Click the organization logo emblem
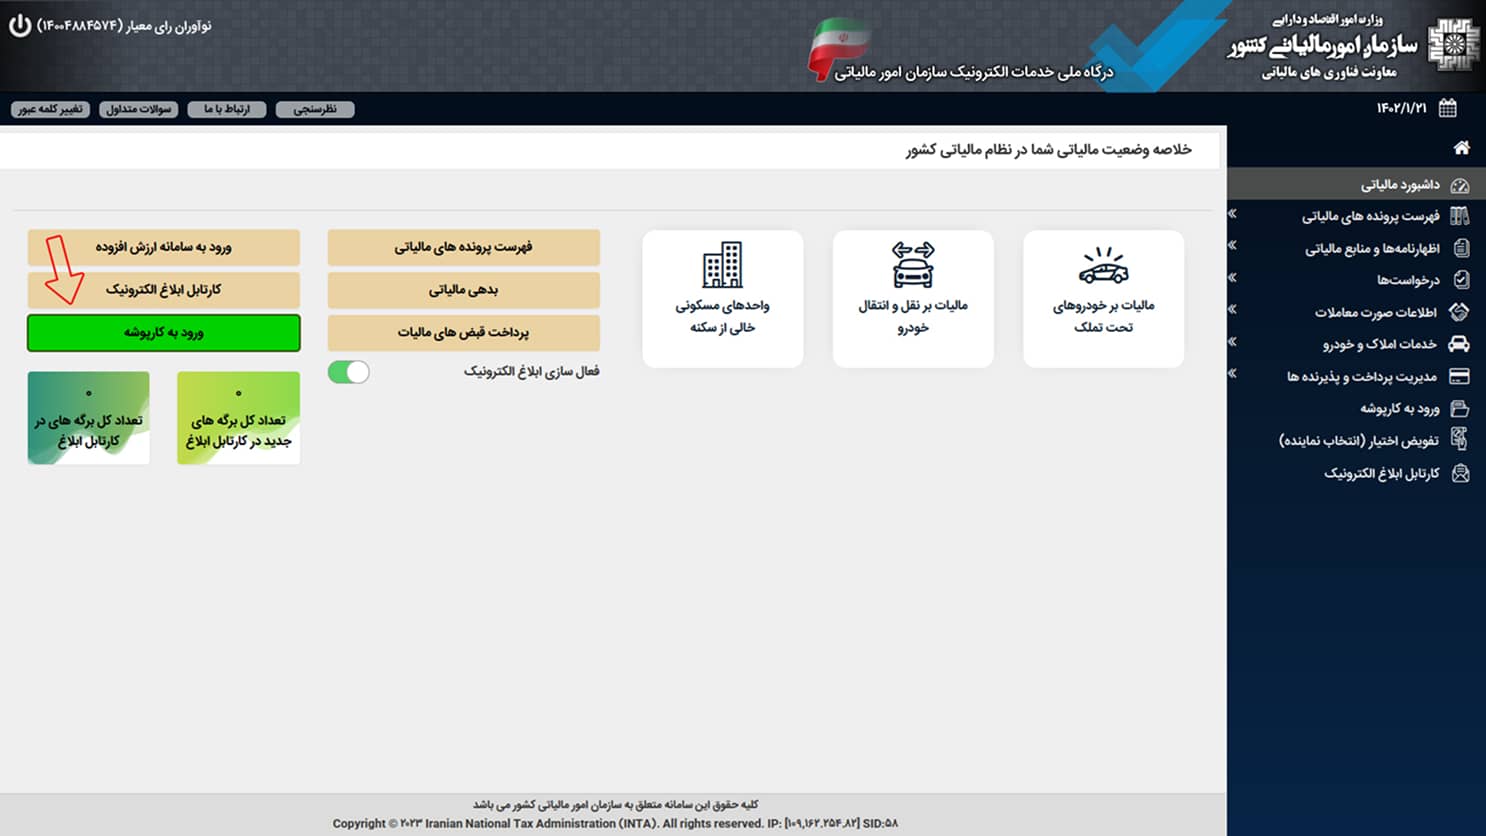Screen dimensions: 1486x836 coord(1453,45)
